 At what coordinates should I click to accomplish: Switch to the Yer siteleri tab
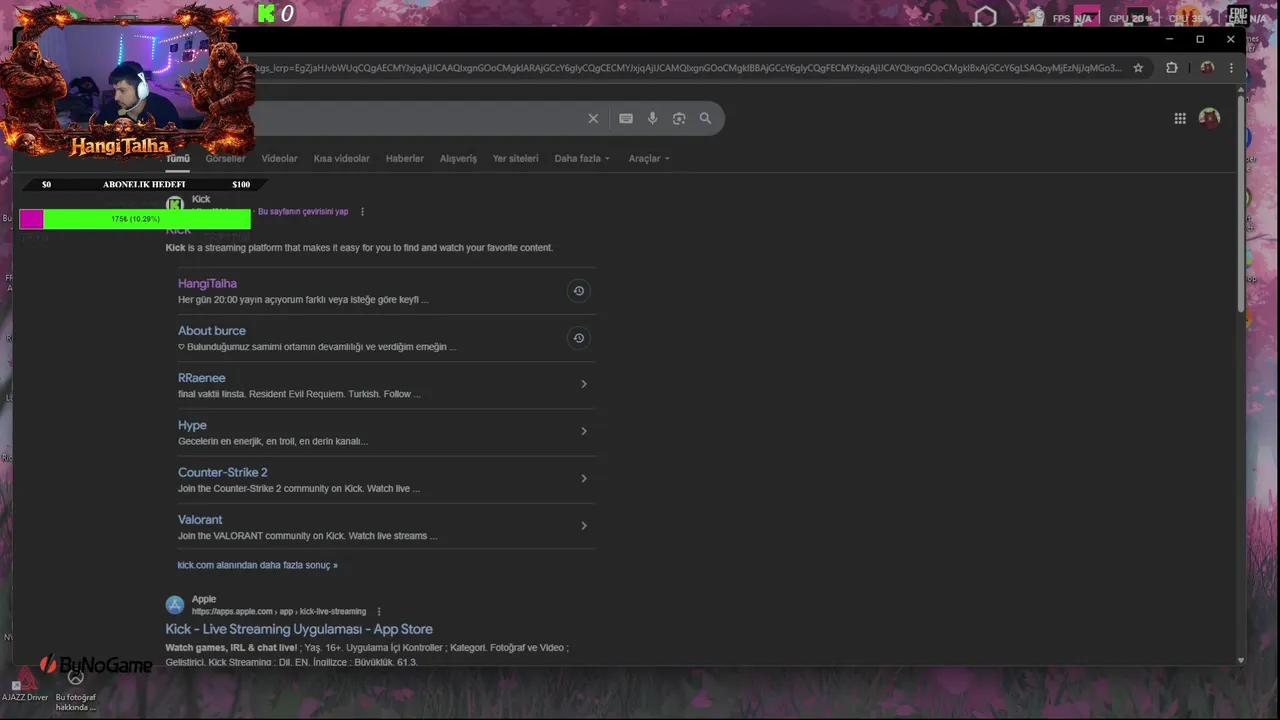click(x=515, y=158)
